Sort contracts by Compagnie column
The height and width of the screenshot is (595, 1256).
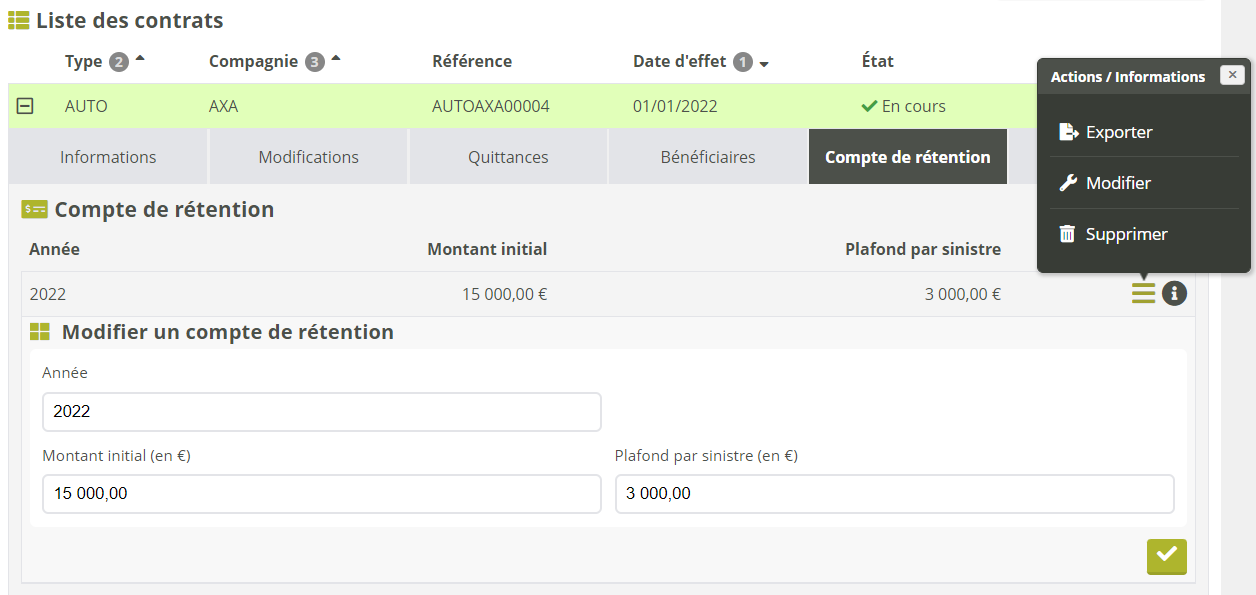click(253, 61)
